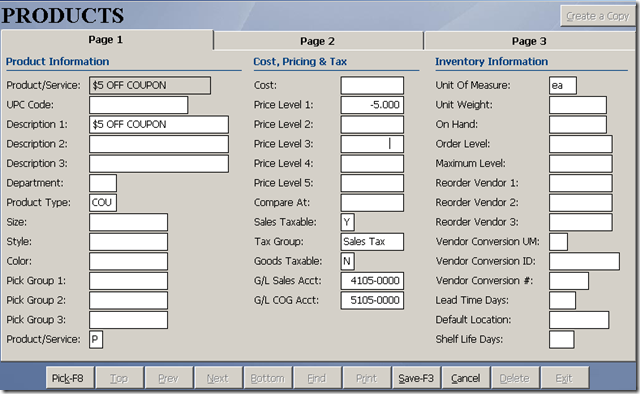This screenshot has height=394, width=640.
Task: Edit the G/L Sales Acct field
Action: pyautogui.click(x=372, y=281)
